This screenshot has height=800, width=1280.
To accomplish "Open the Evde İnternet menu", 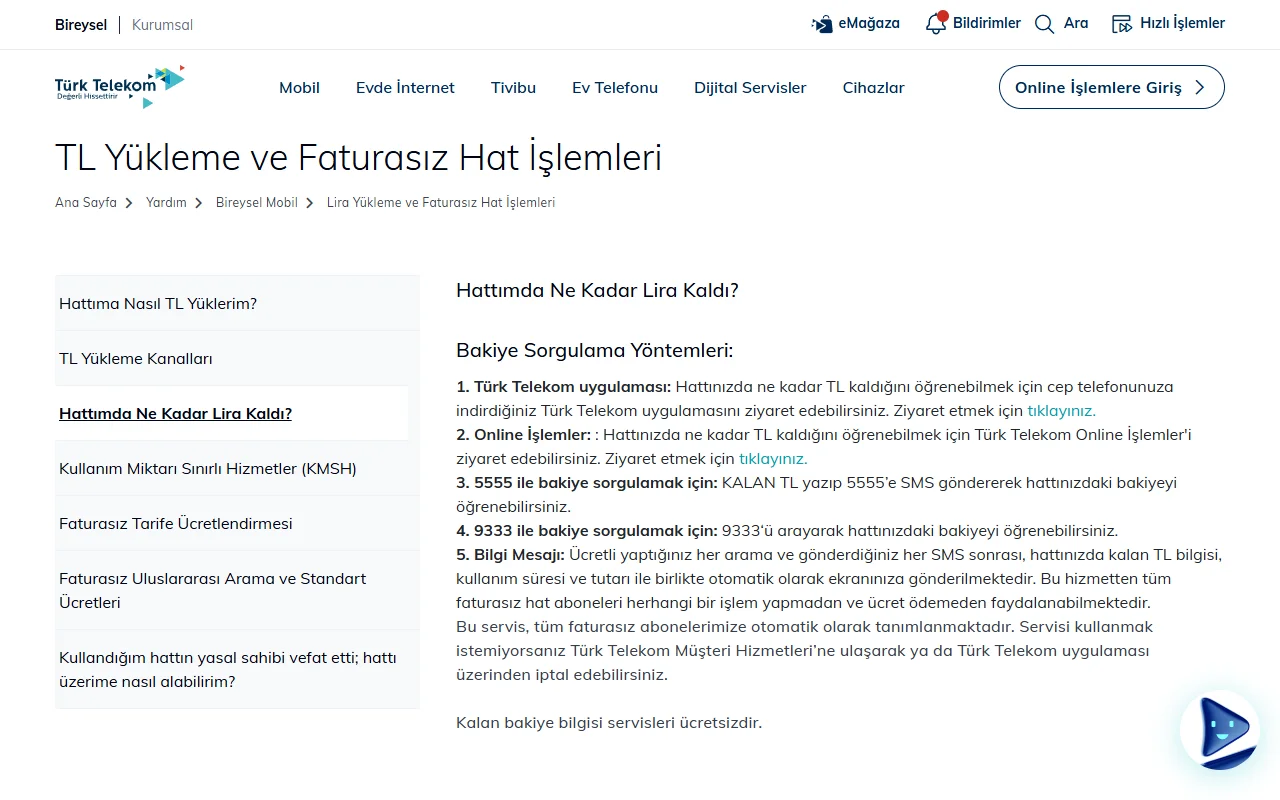I will point(405,87).
